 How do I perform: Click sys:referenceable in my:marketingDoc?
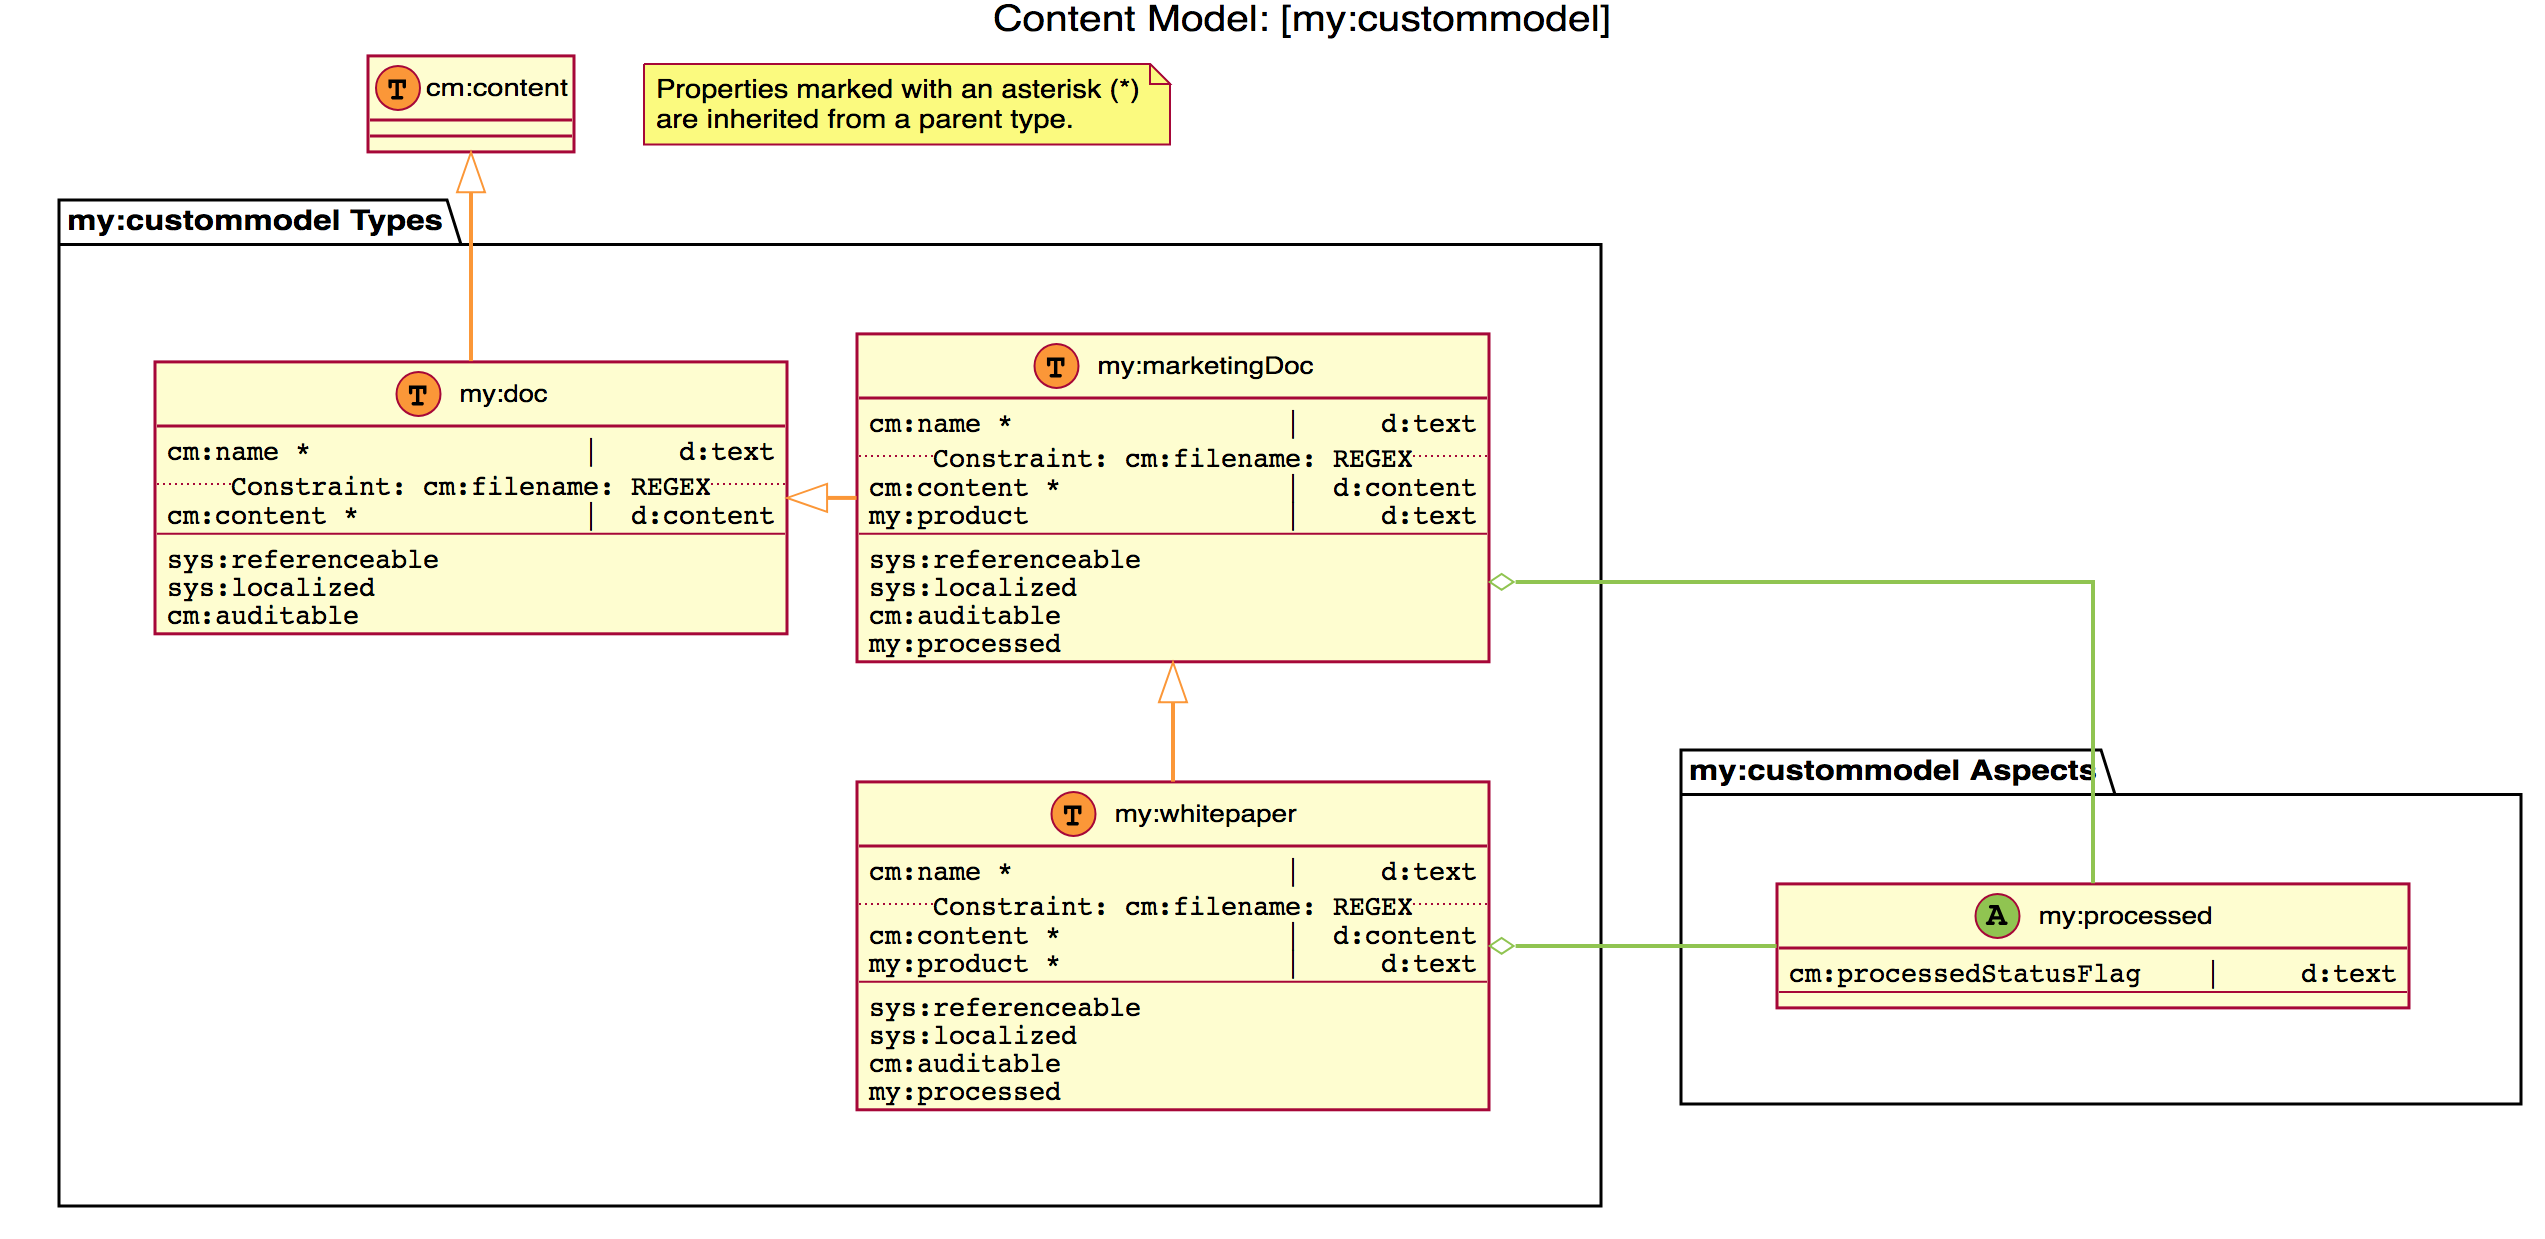(x=1004, y=560)
